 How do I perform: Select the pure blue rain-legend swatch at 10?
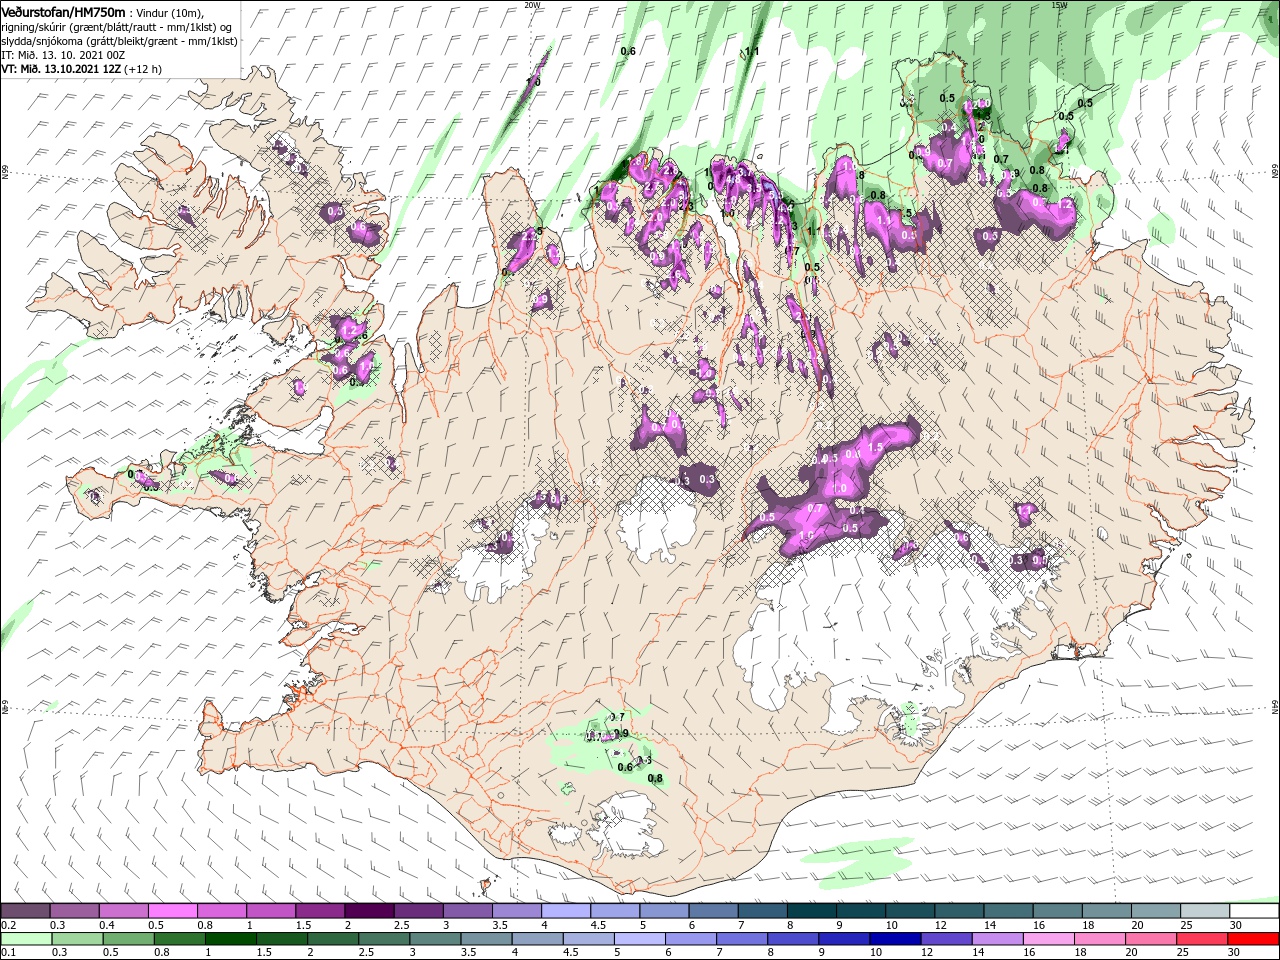tap(893, 939)
